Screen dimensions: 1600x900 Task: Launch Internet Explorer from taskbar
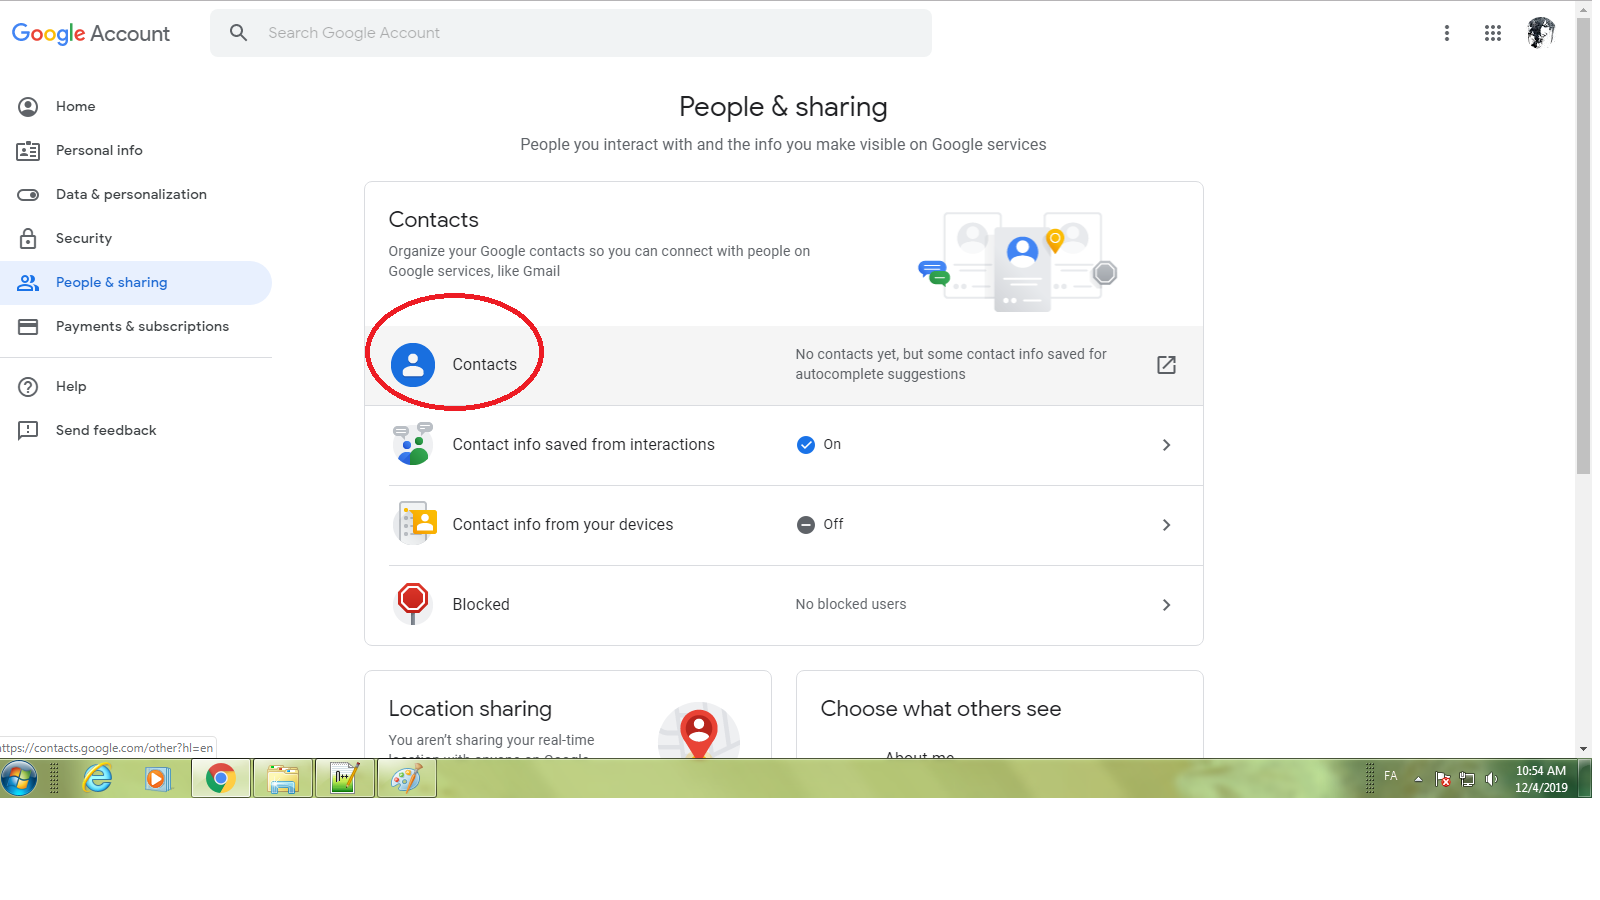point(97,778)
